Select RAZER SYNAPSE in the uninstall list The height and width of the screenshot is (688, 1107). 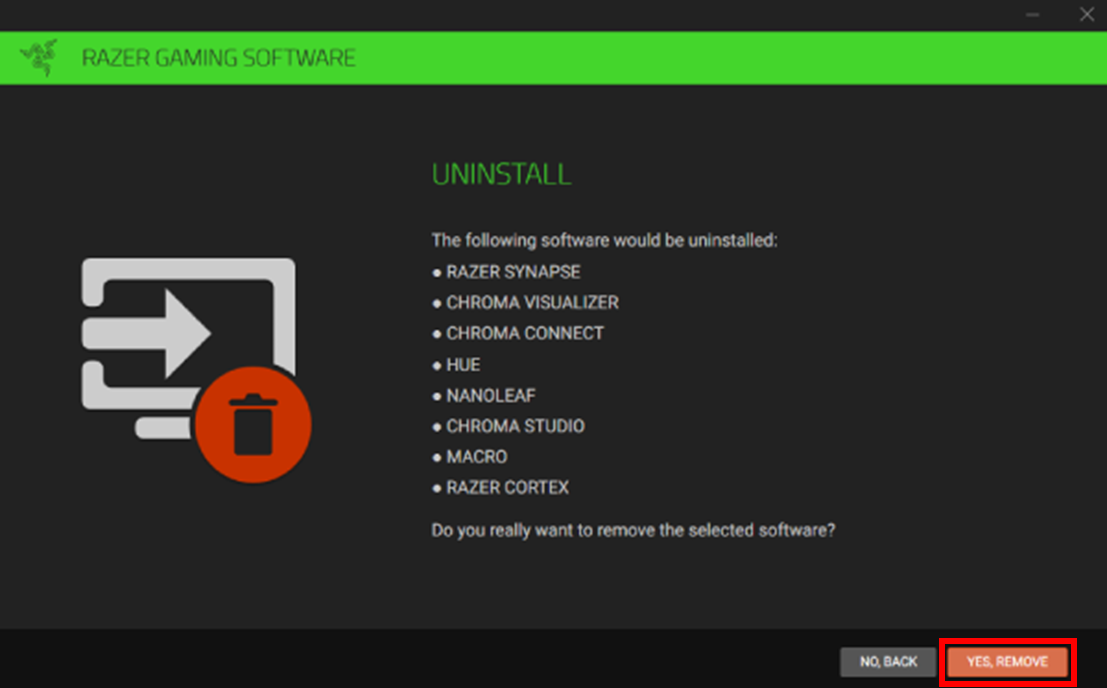point(513,272)
